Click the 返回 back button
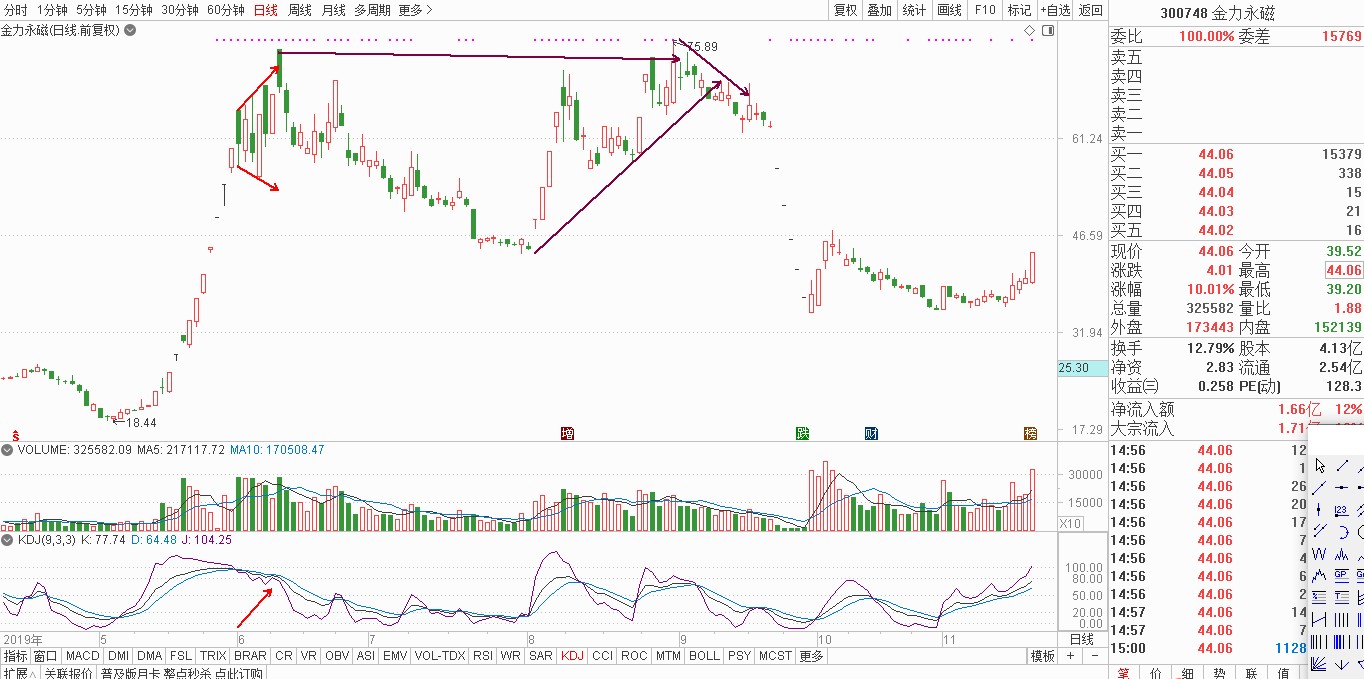The width and height of the screenshot is (1364, 679). pyautogui.click(x=1091, y=10)
